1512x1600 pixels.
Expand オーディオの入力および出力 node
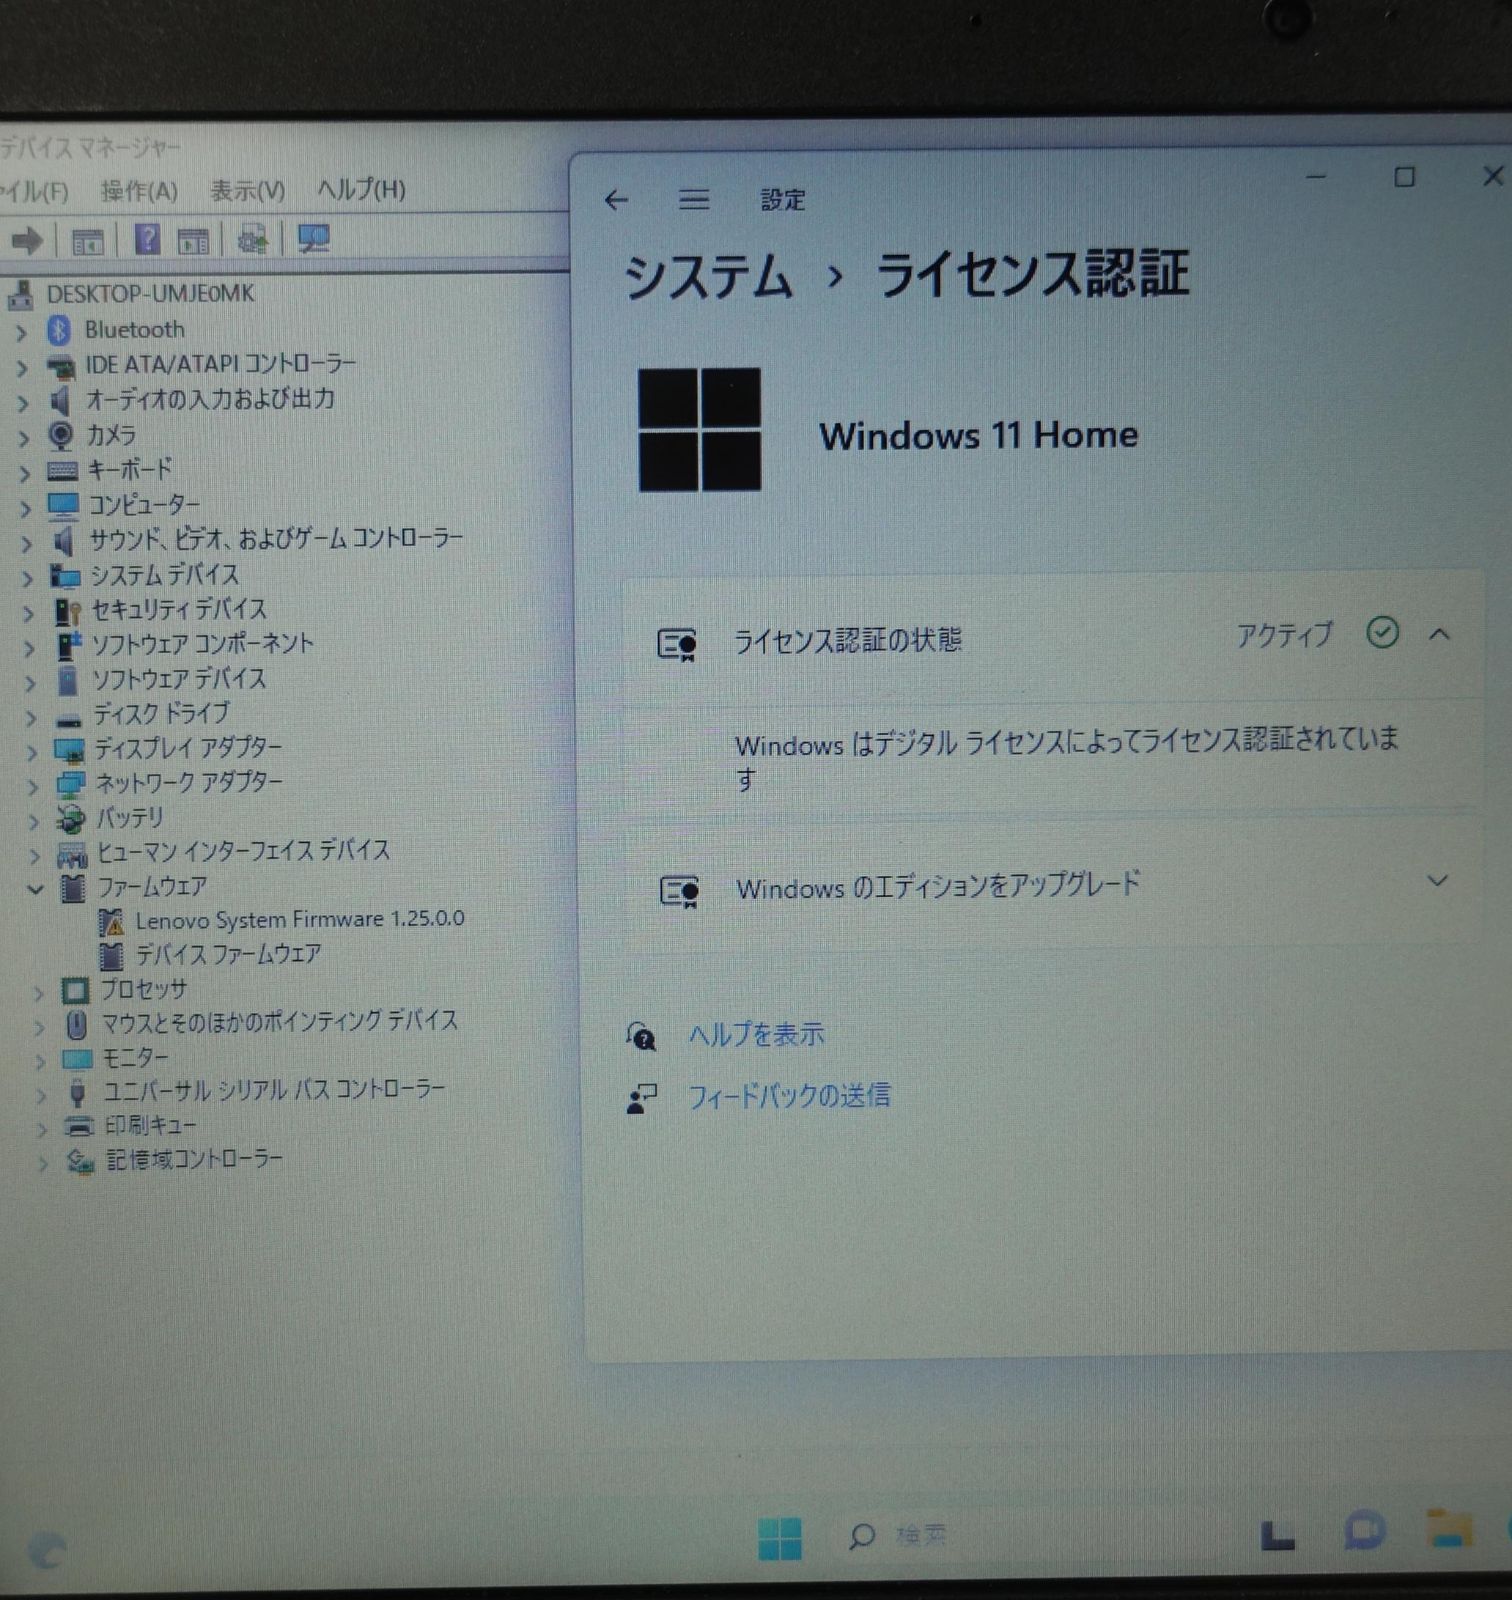click(23, 402)
